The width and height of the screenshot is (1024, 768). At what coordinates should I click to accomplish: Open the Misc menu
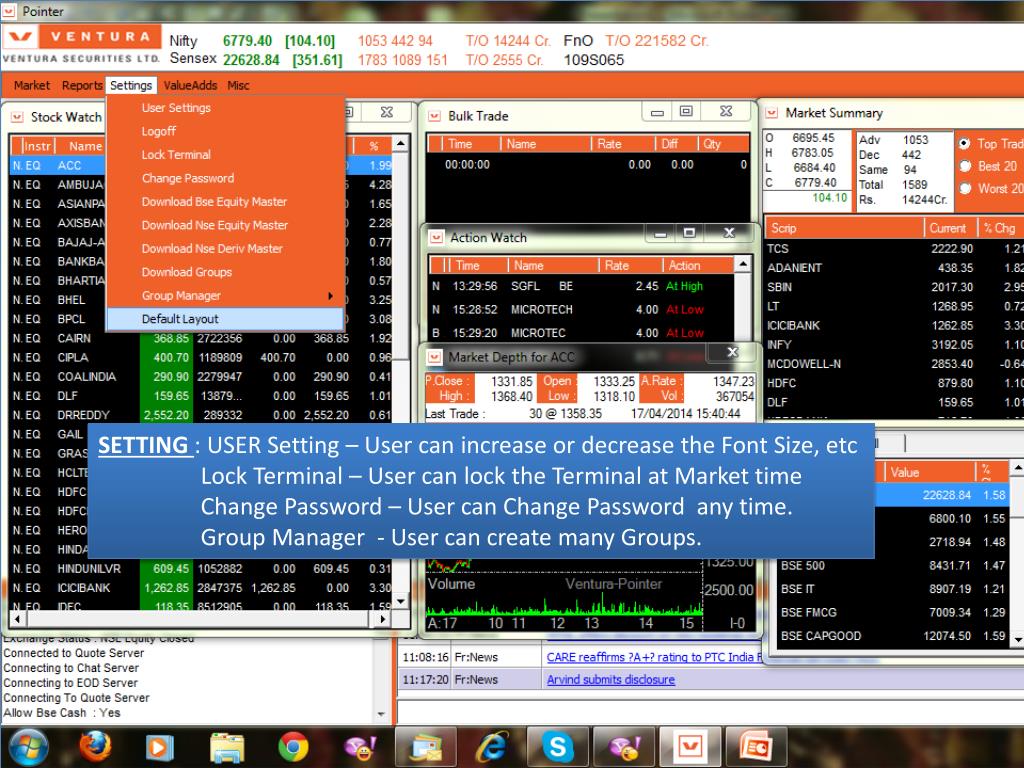click(238, 86)
